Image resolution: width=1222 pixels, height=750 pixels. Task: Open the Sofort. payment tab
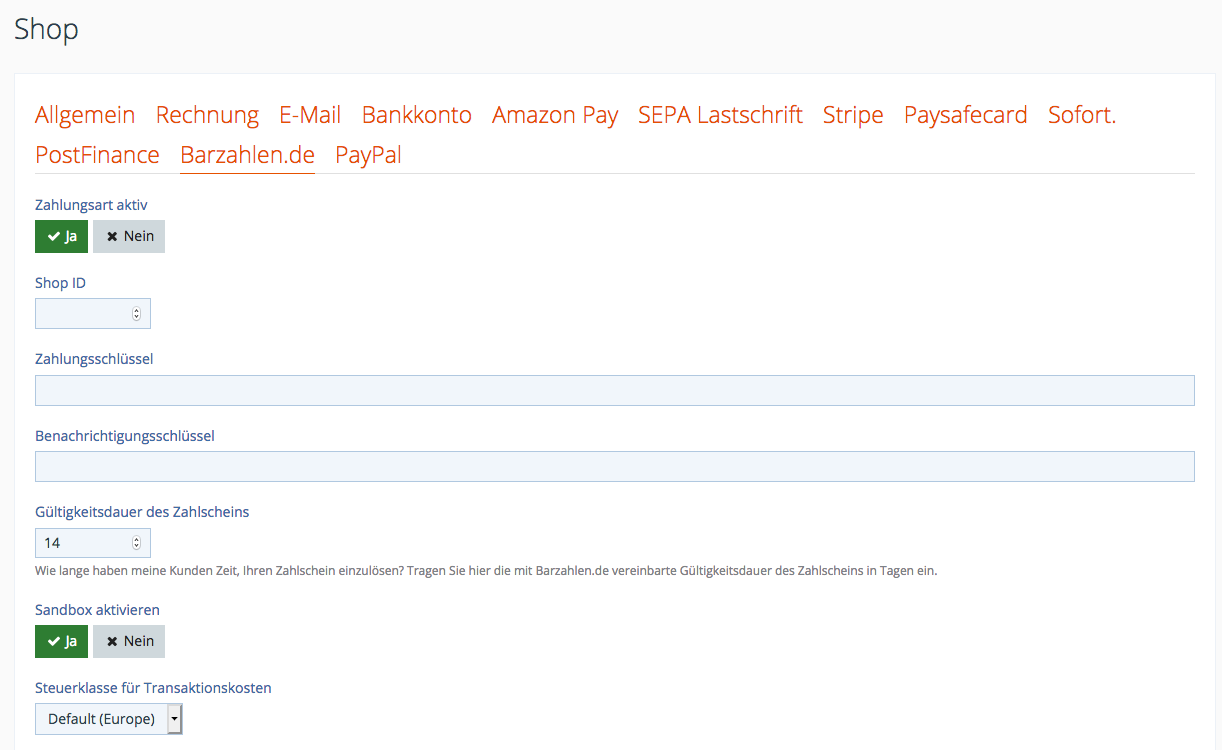[1081, 115]
